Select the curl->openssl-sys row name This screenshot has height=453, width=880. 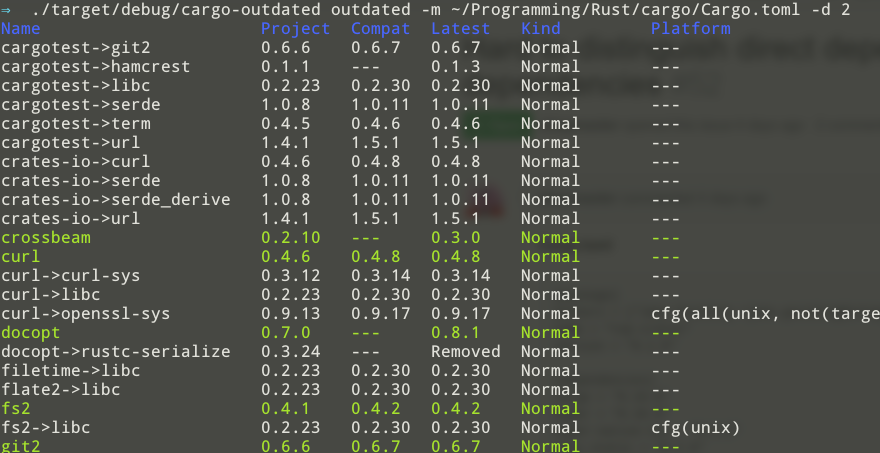tap(86, 314)
